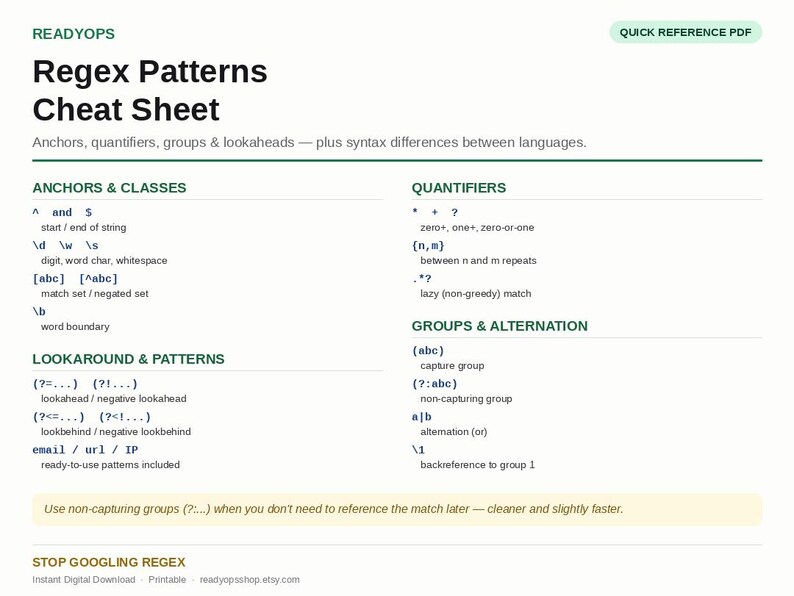Click the '(abc)' capture group pattern
This screenshot has height=596, width=794.
pyautogui.click(x=428, y=351)
